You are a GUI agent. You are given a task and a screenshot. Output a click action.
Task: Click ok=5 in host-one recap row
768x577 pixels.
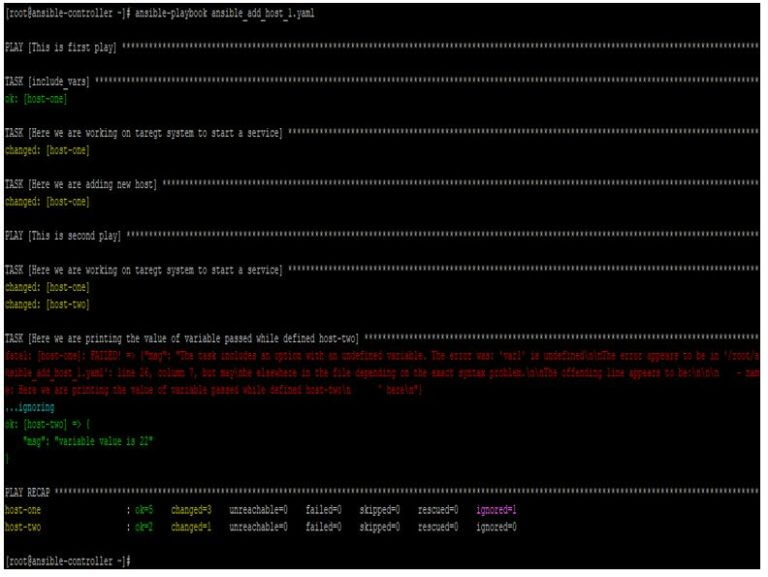(144, 510)
